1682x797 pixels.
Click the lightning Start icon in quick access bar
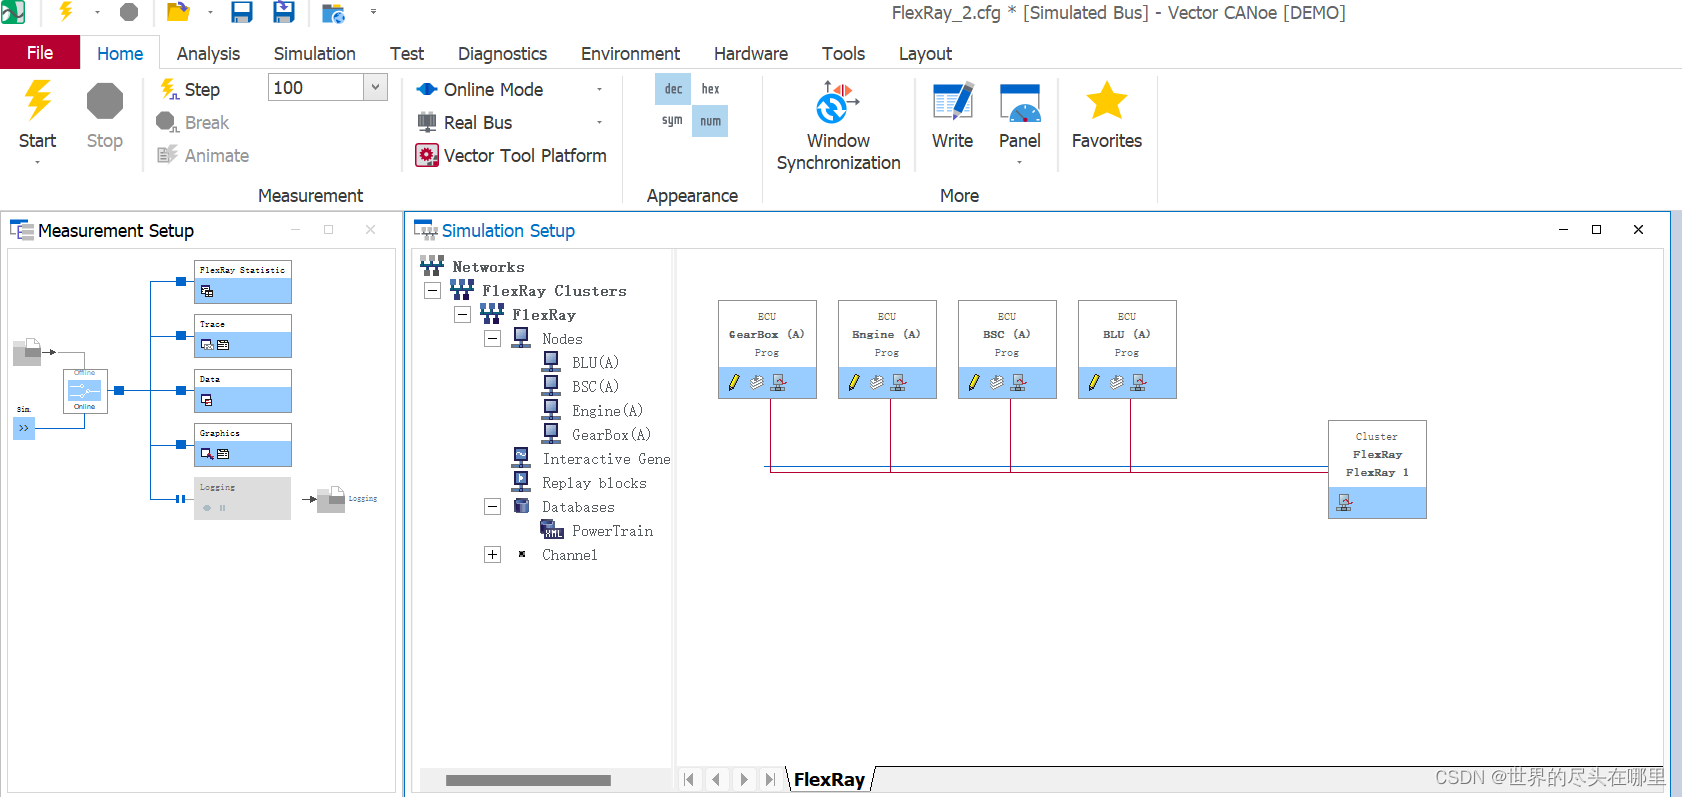[66, 12]
